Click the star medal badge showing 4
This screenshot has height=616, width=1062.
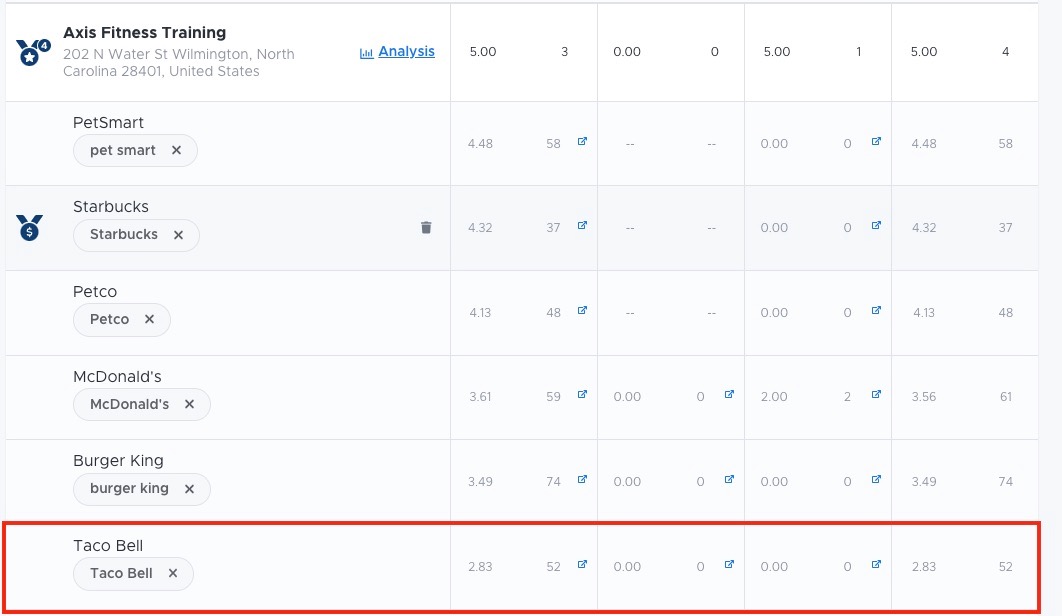[33, 52]
